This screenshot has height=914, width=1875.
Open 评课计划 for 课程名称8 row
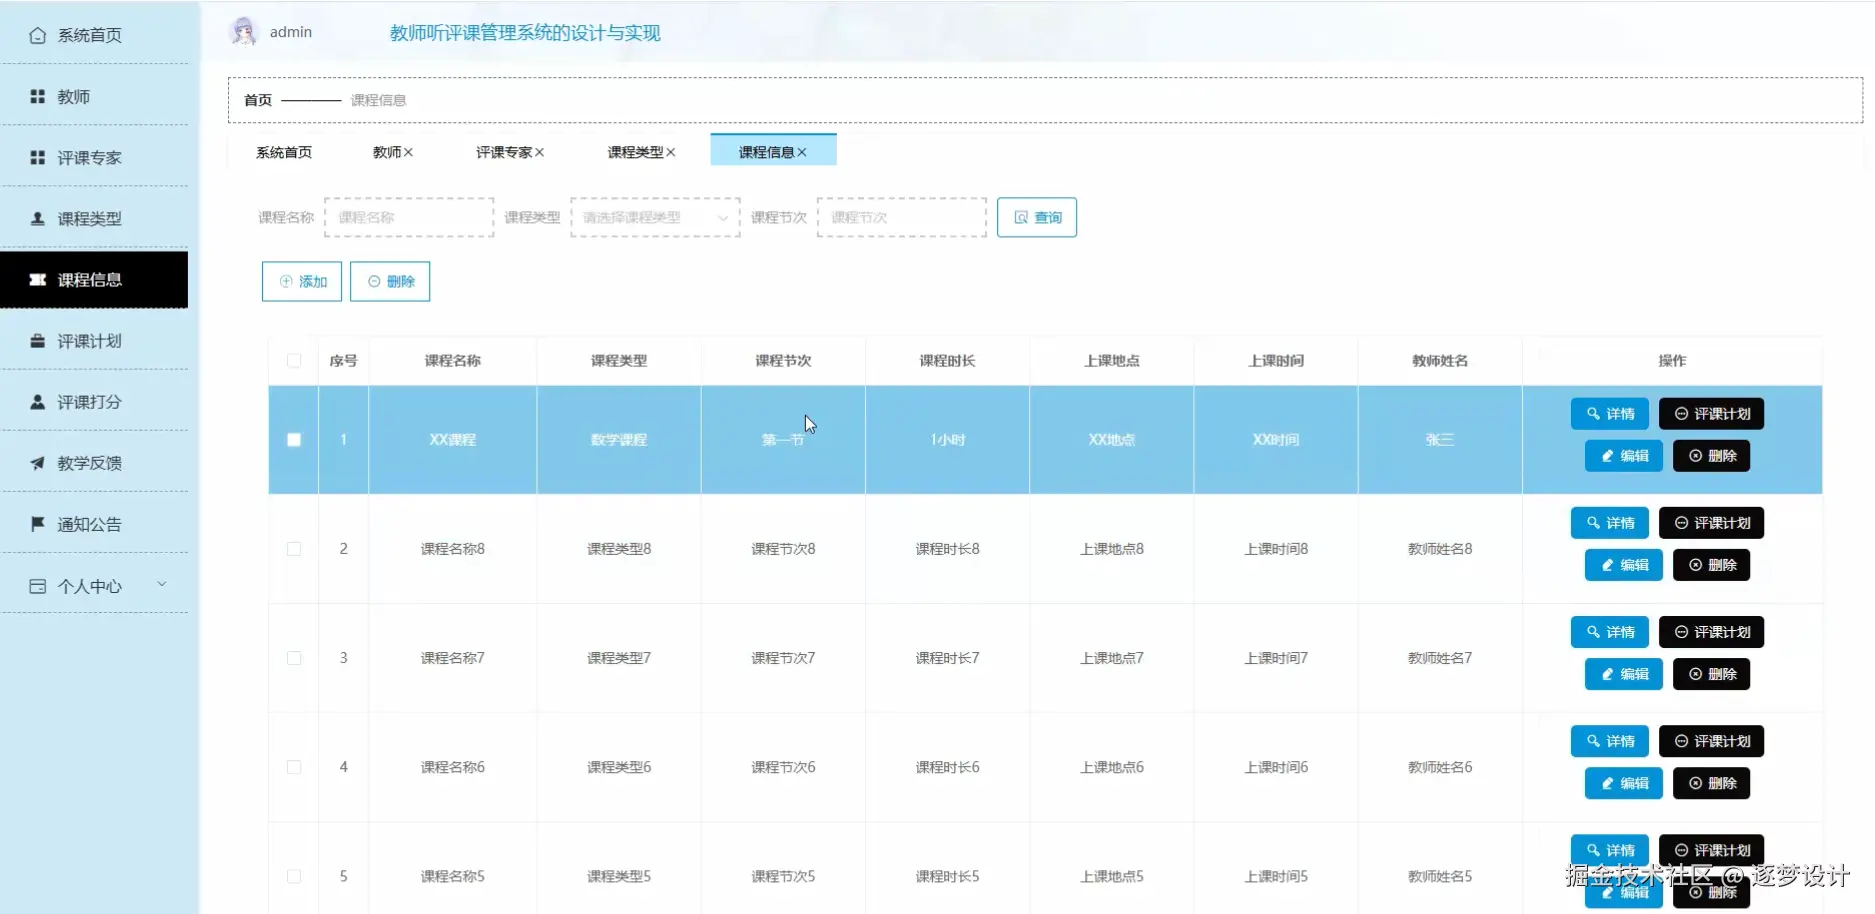pos(1711,523)
